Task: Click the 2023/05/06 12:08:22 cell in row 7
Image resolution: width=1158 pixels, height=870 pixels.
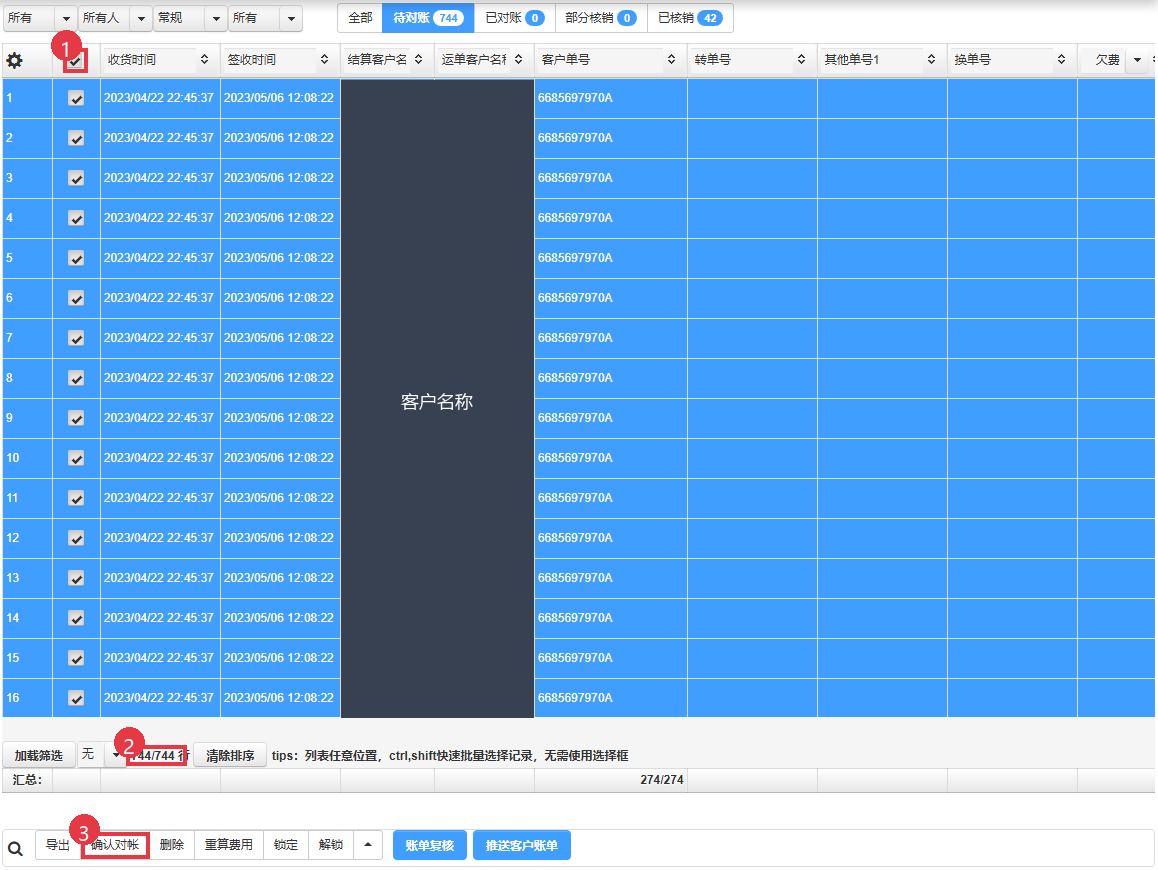Action: coord(278,338)
